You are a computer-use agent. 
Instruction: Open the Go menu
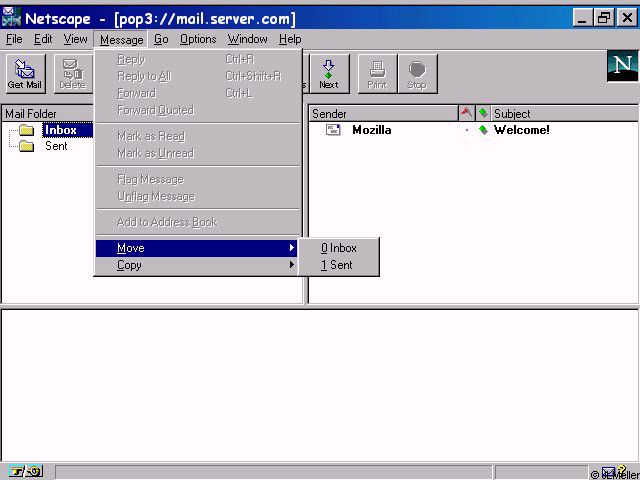point(161,39)
